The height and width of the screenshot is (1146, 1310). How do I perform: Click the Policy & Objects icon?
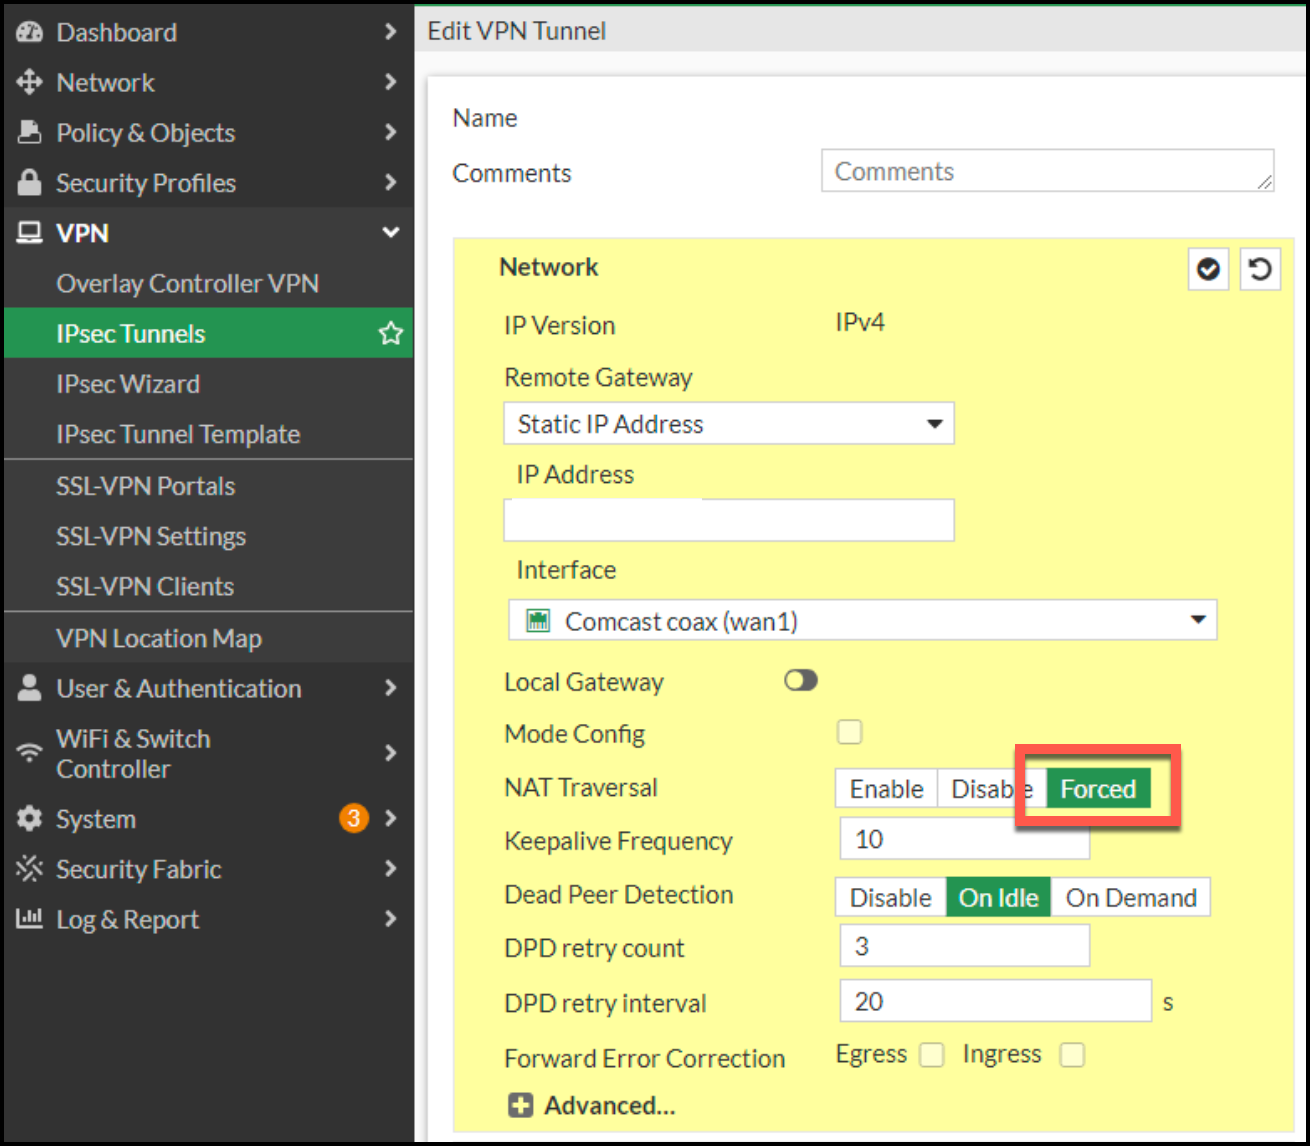[30, 132]
